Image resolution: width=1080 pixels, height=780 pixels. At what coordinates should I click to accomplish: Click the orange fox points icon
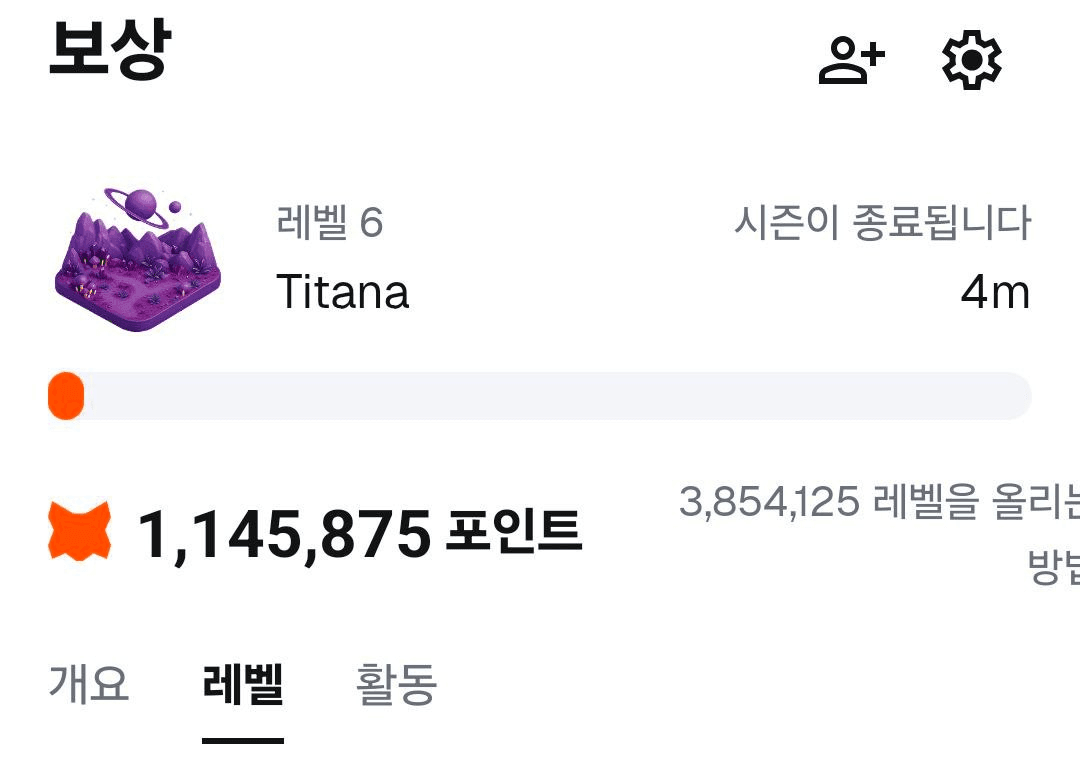tap(80, 532)
